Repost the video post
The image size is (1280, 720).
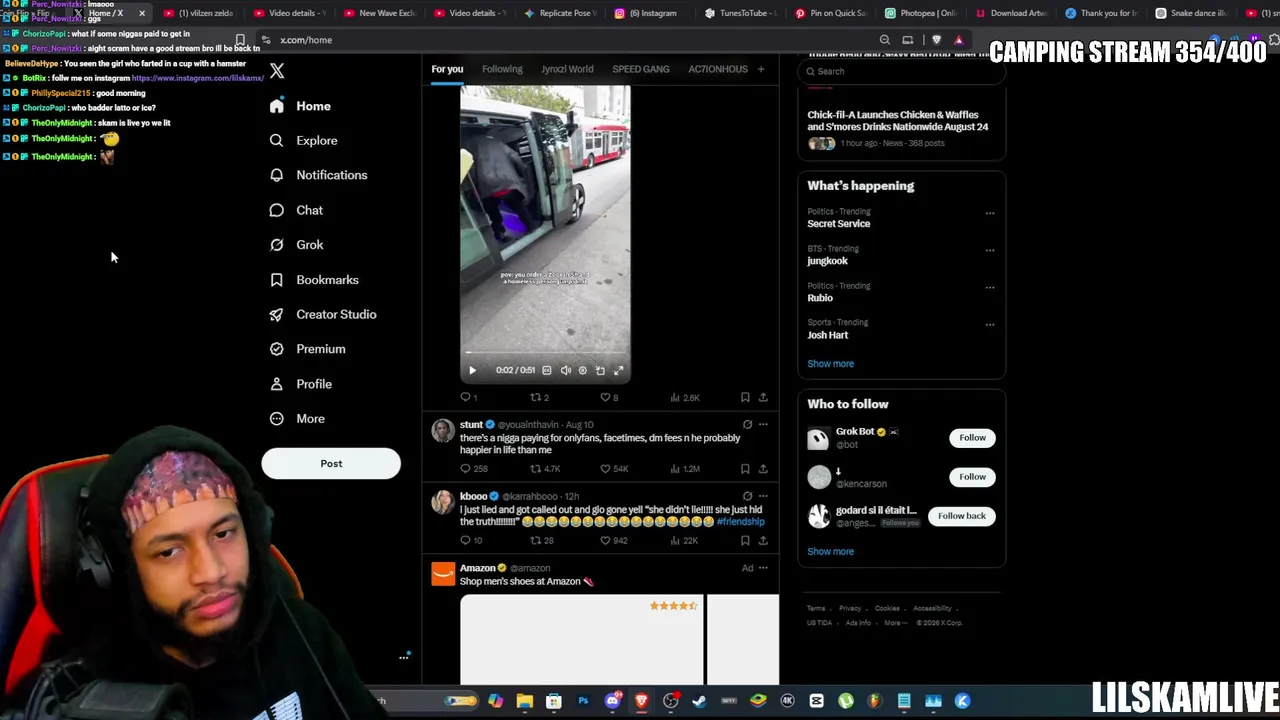539,398
